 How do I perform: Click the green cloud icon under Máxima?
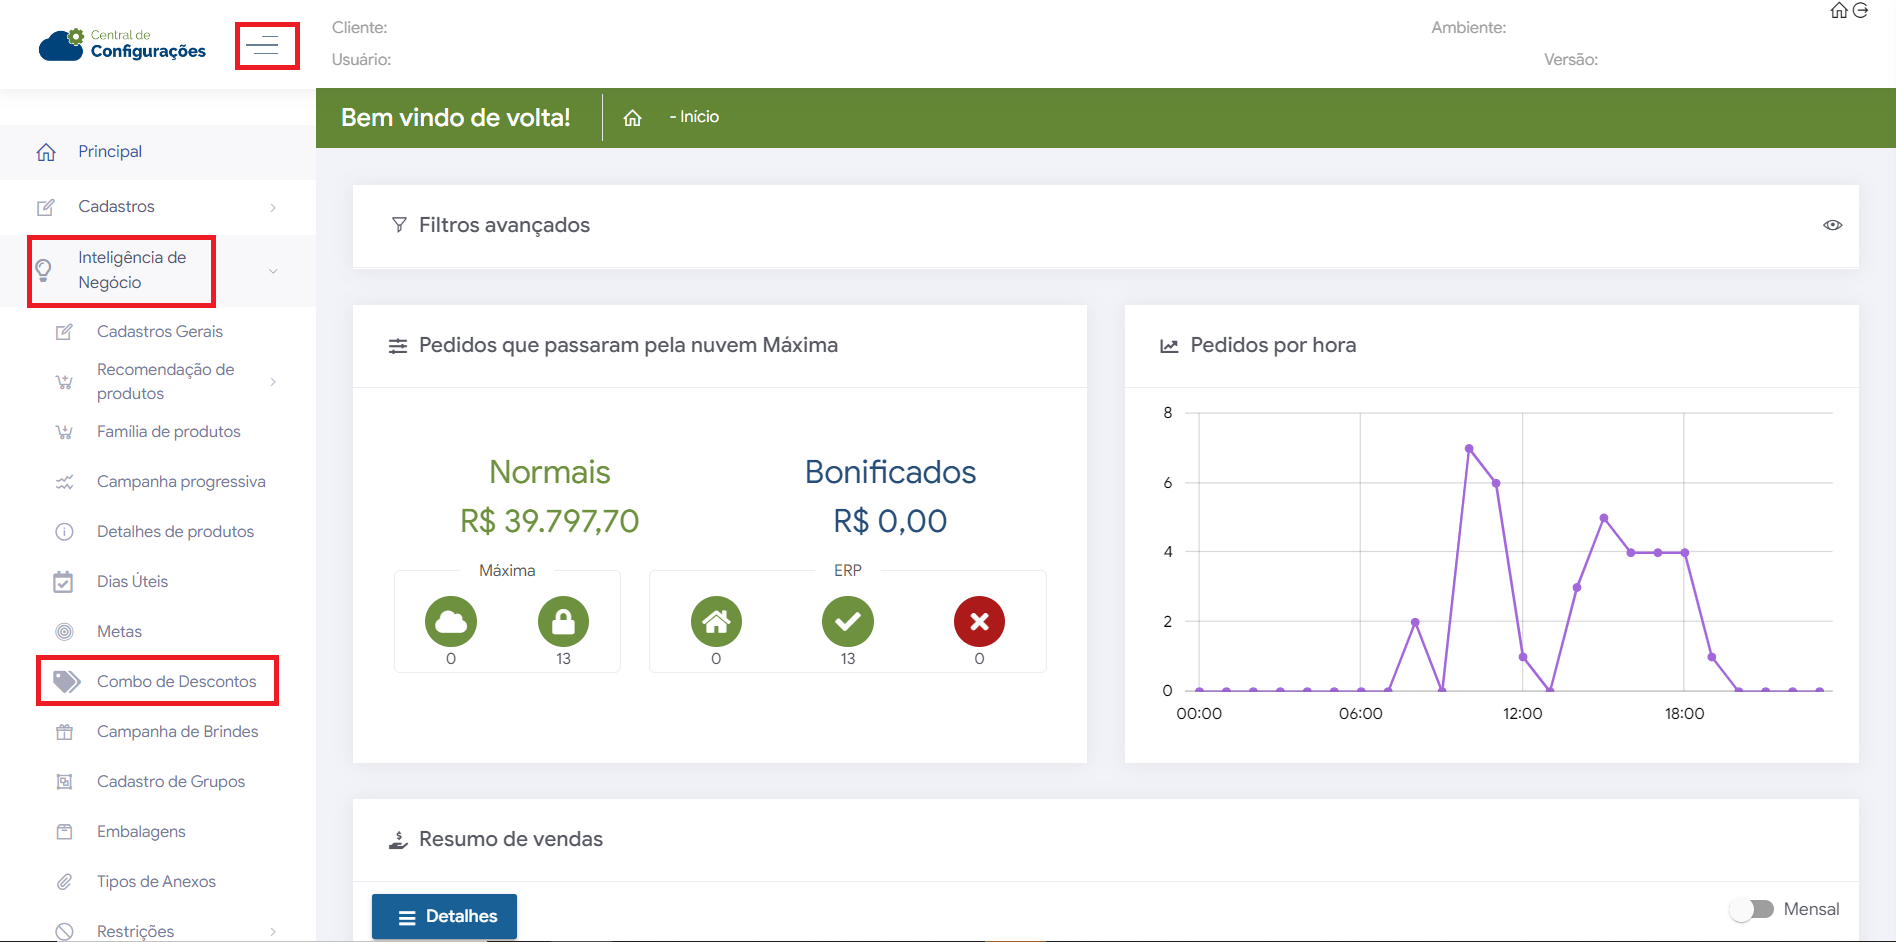[451, 622]
